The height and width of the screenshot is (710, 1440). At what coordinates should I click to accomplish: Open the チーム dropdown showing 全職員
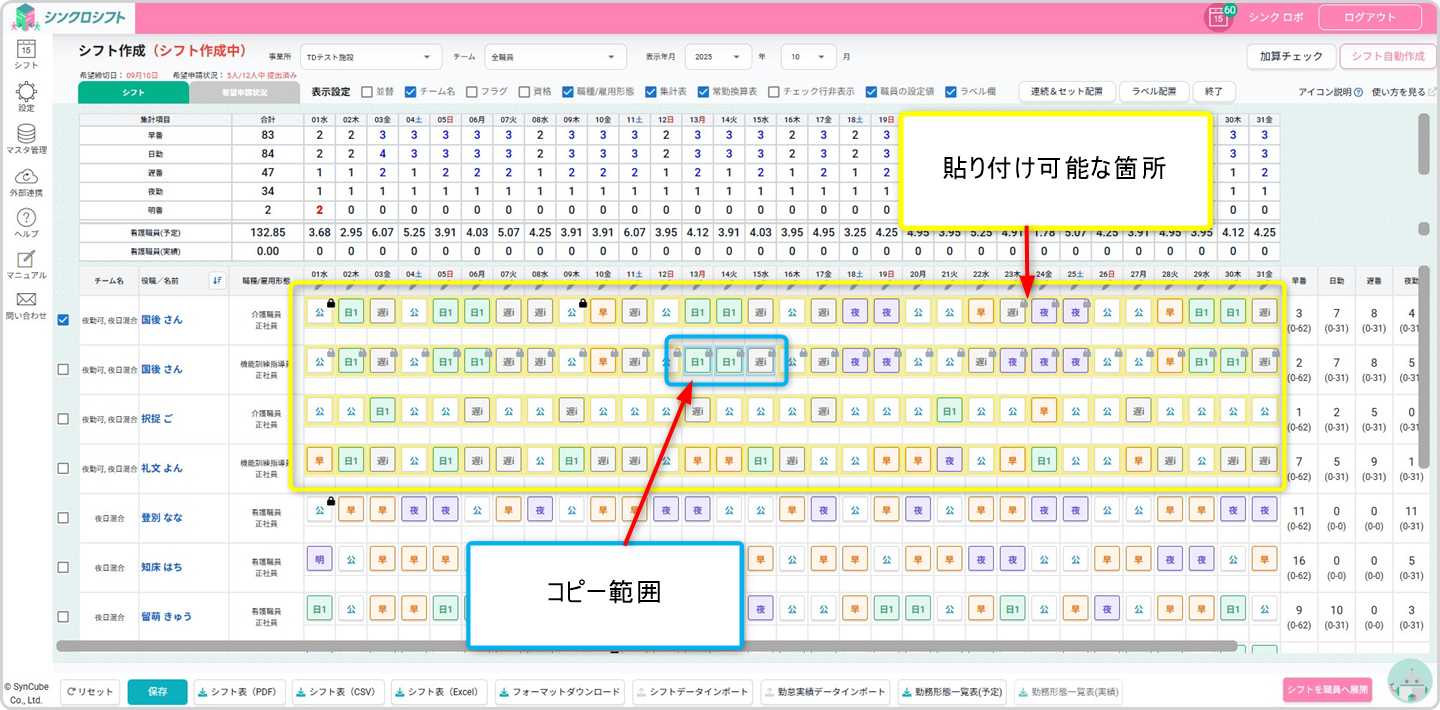pyautogui.click(x=555, y=57)
